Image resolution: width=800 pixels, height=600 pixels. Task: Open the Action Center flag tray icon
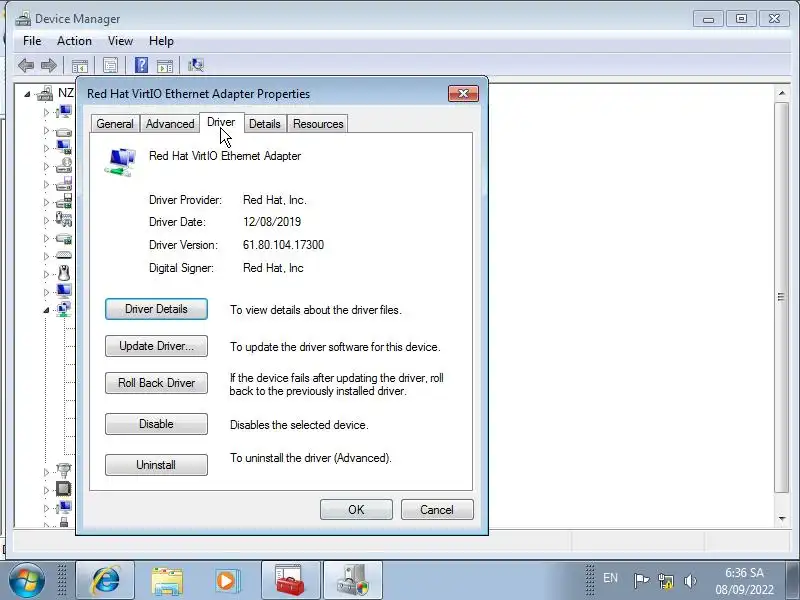click(x=641, y=580)
